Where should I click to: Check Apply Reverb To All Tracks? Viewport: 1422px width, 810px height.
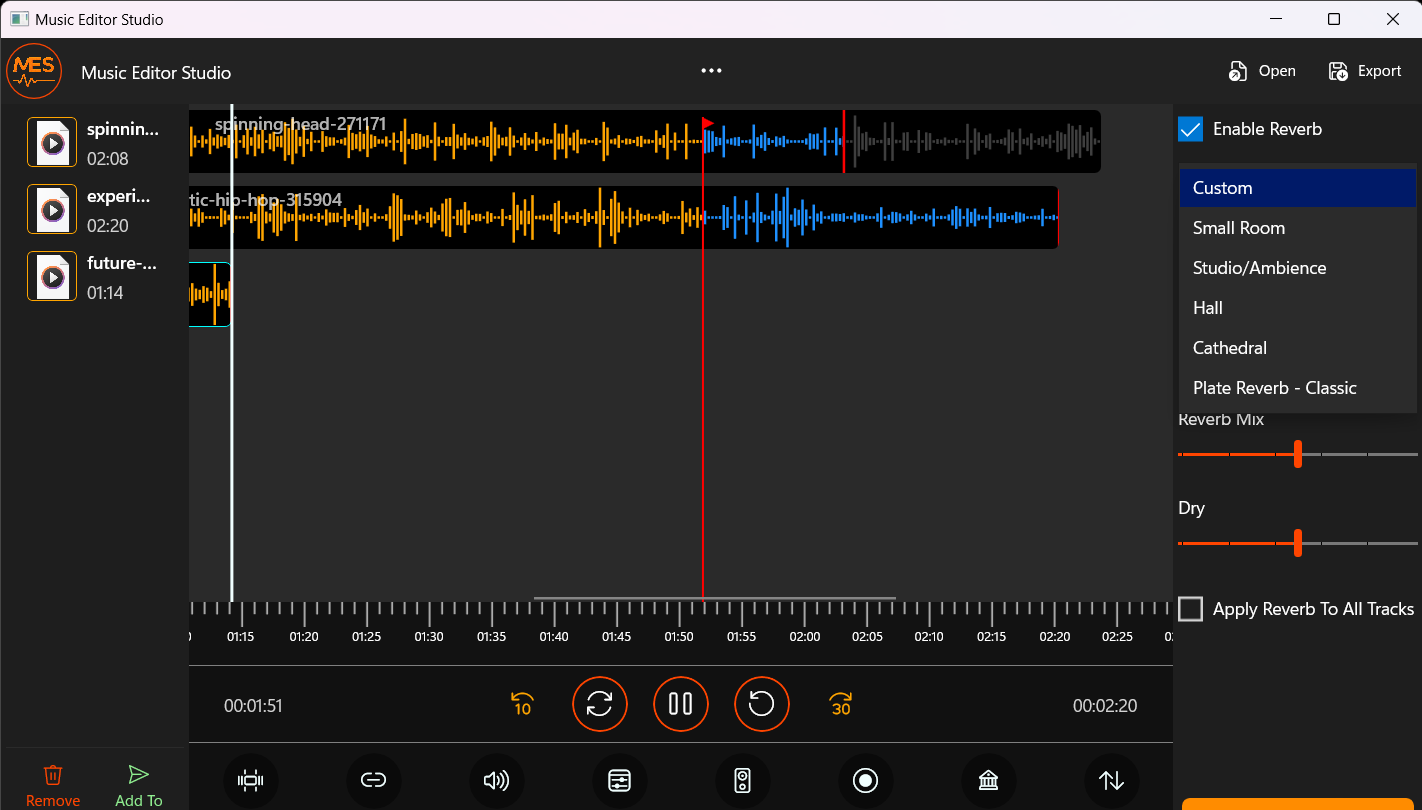(1190, 608)
